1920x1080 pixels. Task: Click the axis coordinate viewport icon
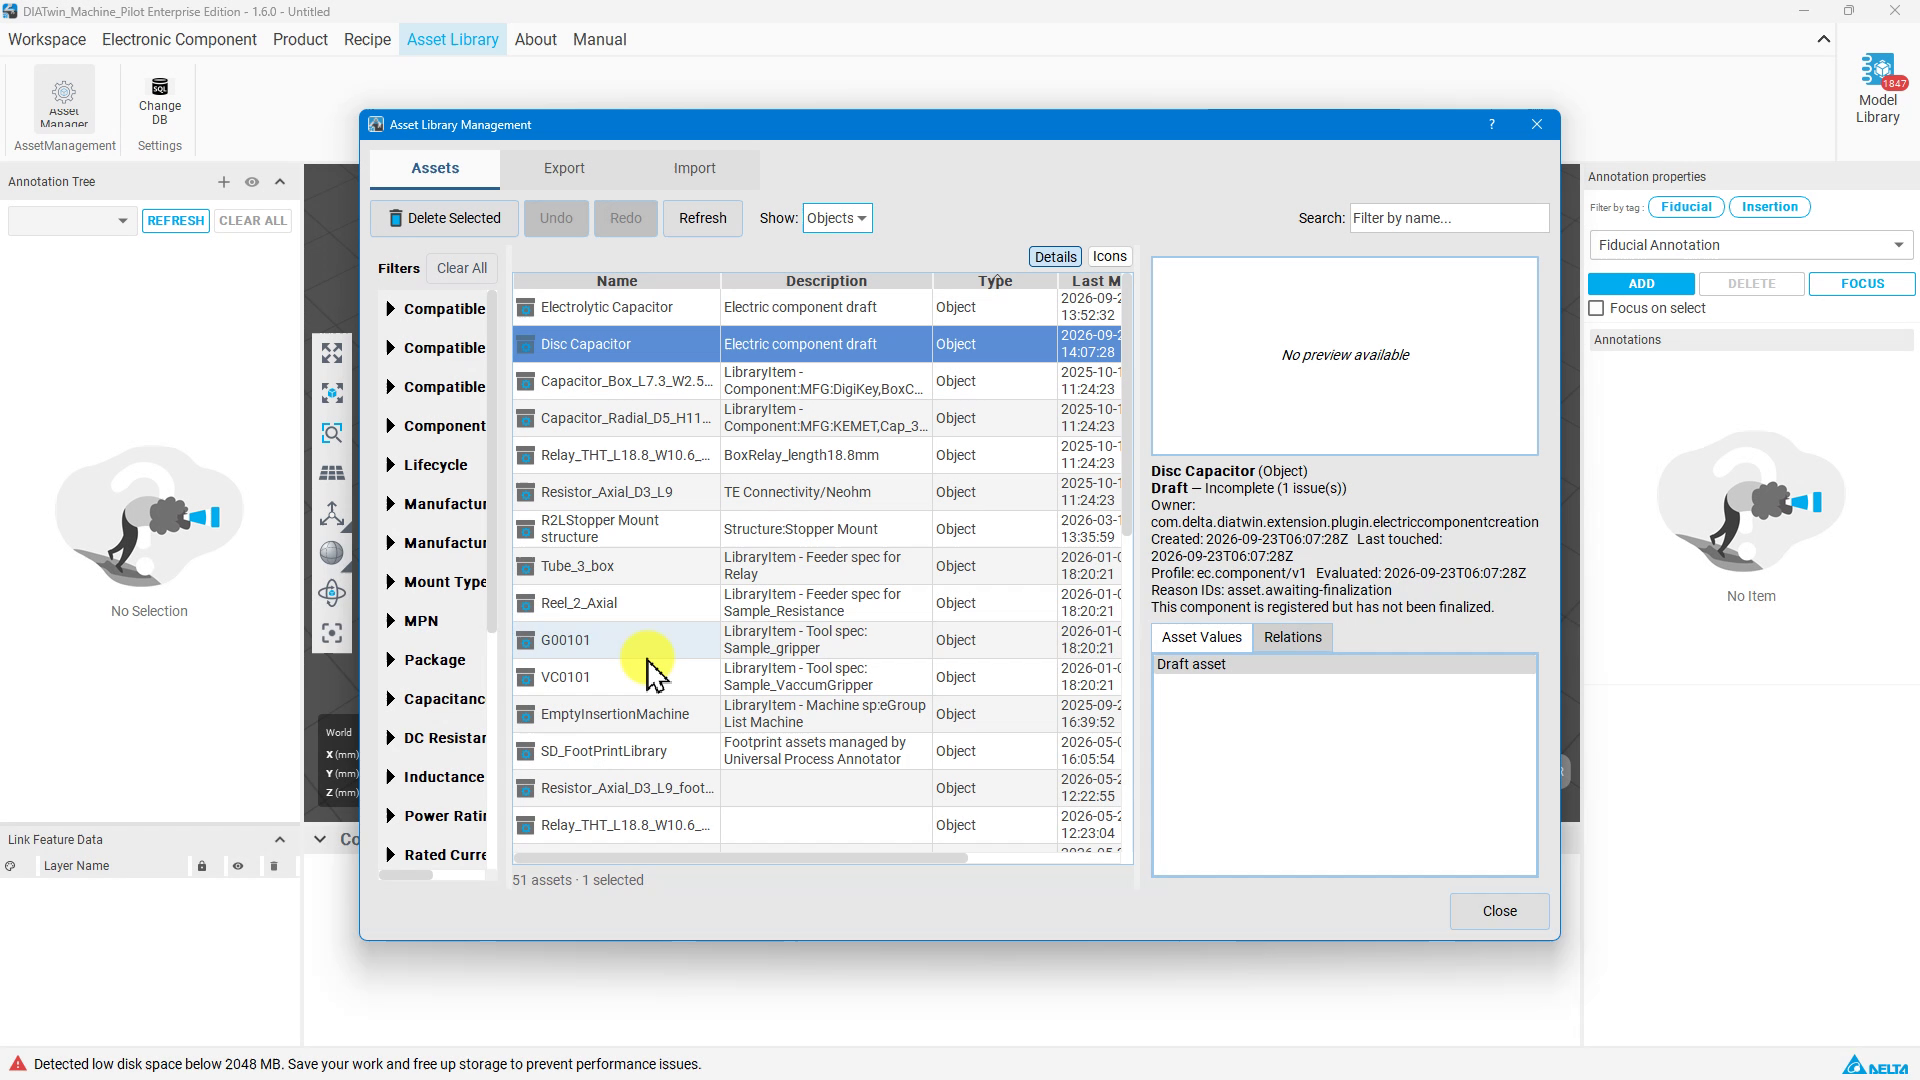tap(332, 513)
